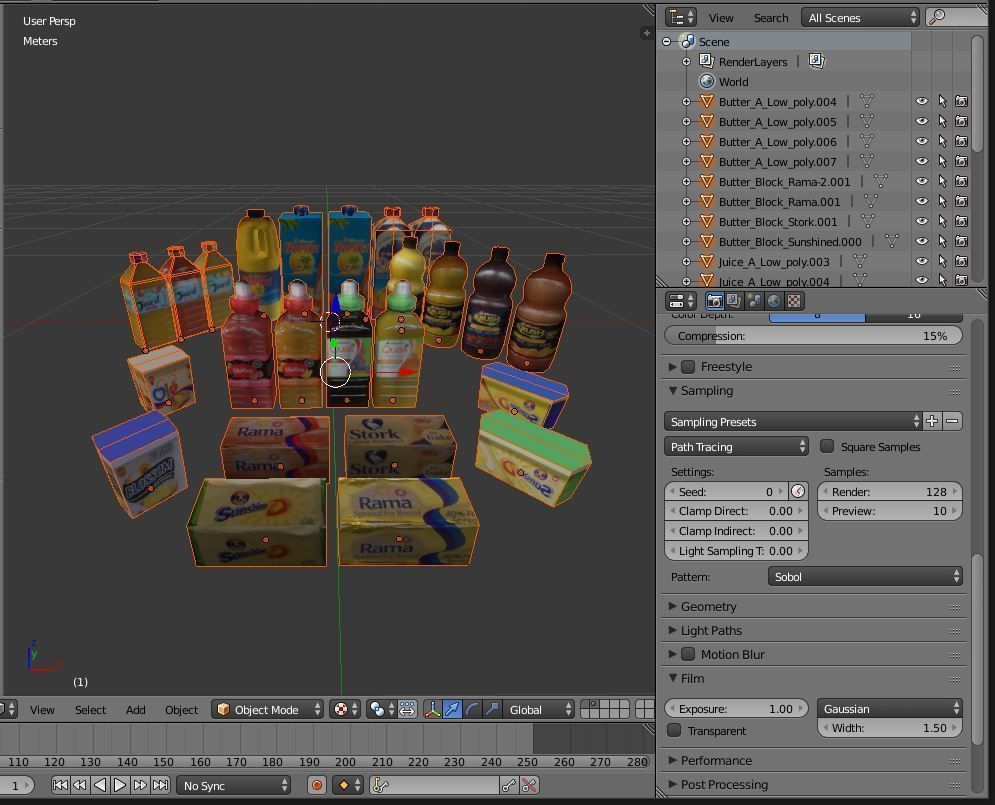Image resolution: width=995 pixels, height=805 pixels.
Task: Hide Juice_A_Low_poly.003 in viewport
Action: click(922, 261)
